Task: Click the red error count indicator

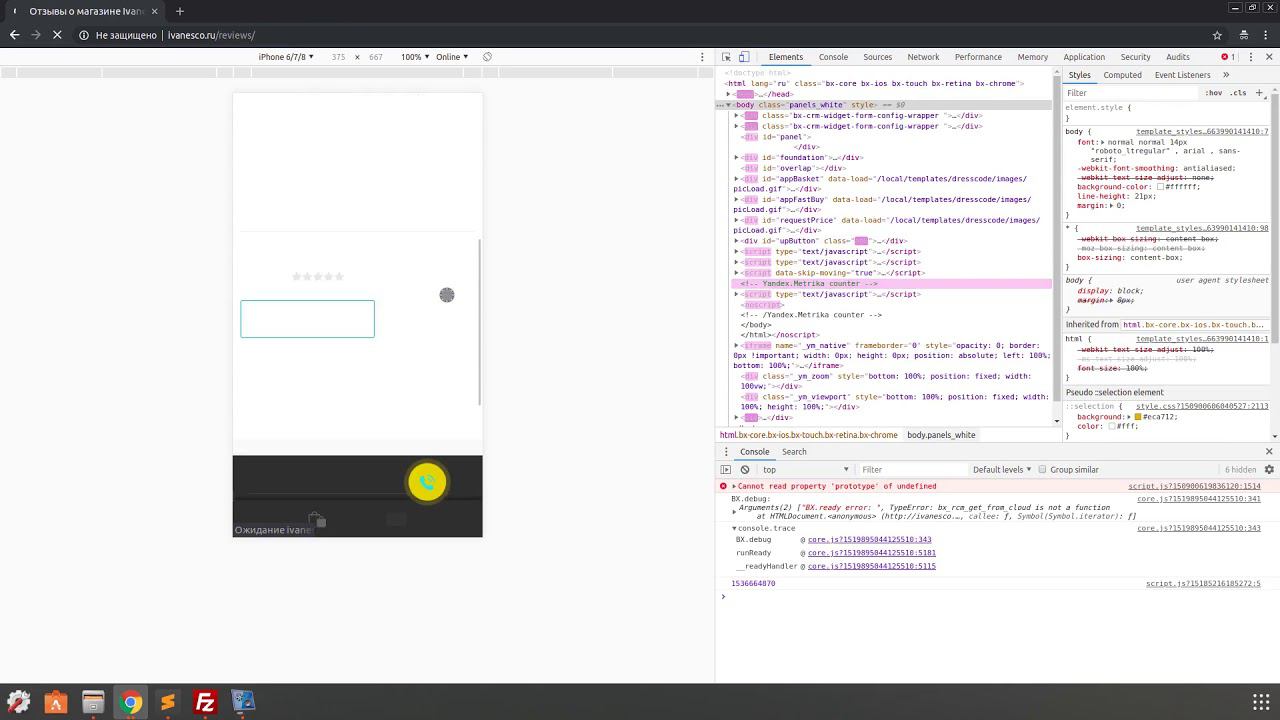Action: tap(1228, 57)
